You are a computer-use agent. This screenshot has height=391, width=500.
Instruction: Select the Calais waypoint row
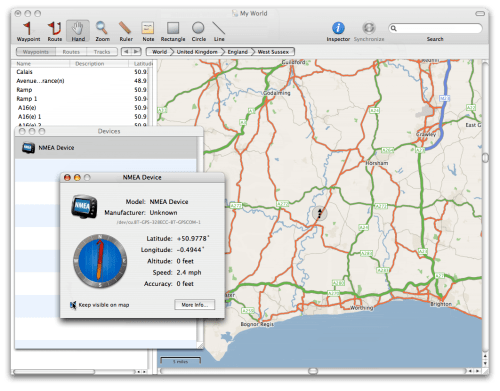80,72
